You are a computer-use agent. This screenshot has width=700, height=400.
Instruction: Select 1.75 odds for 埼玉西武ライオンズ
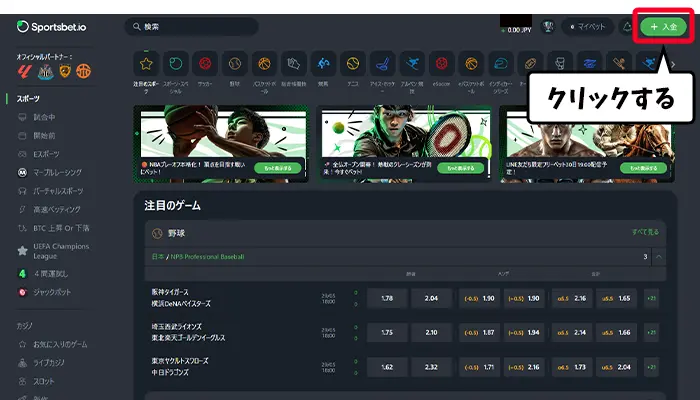point(387,333)
